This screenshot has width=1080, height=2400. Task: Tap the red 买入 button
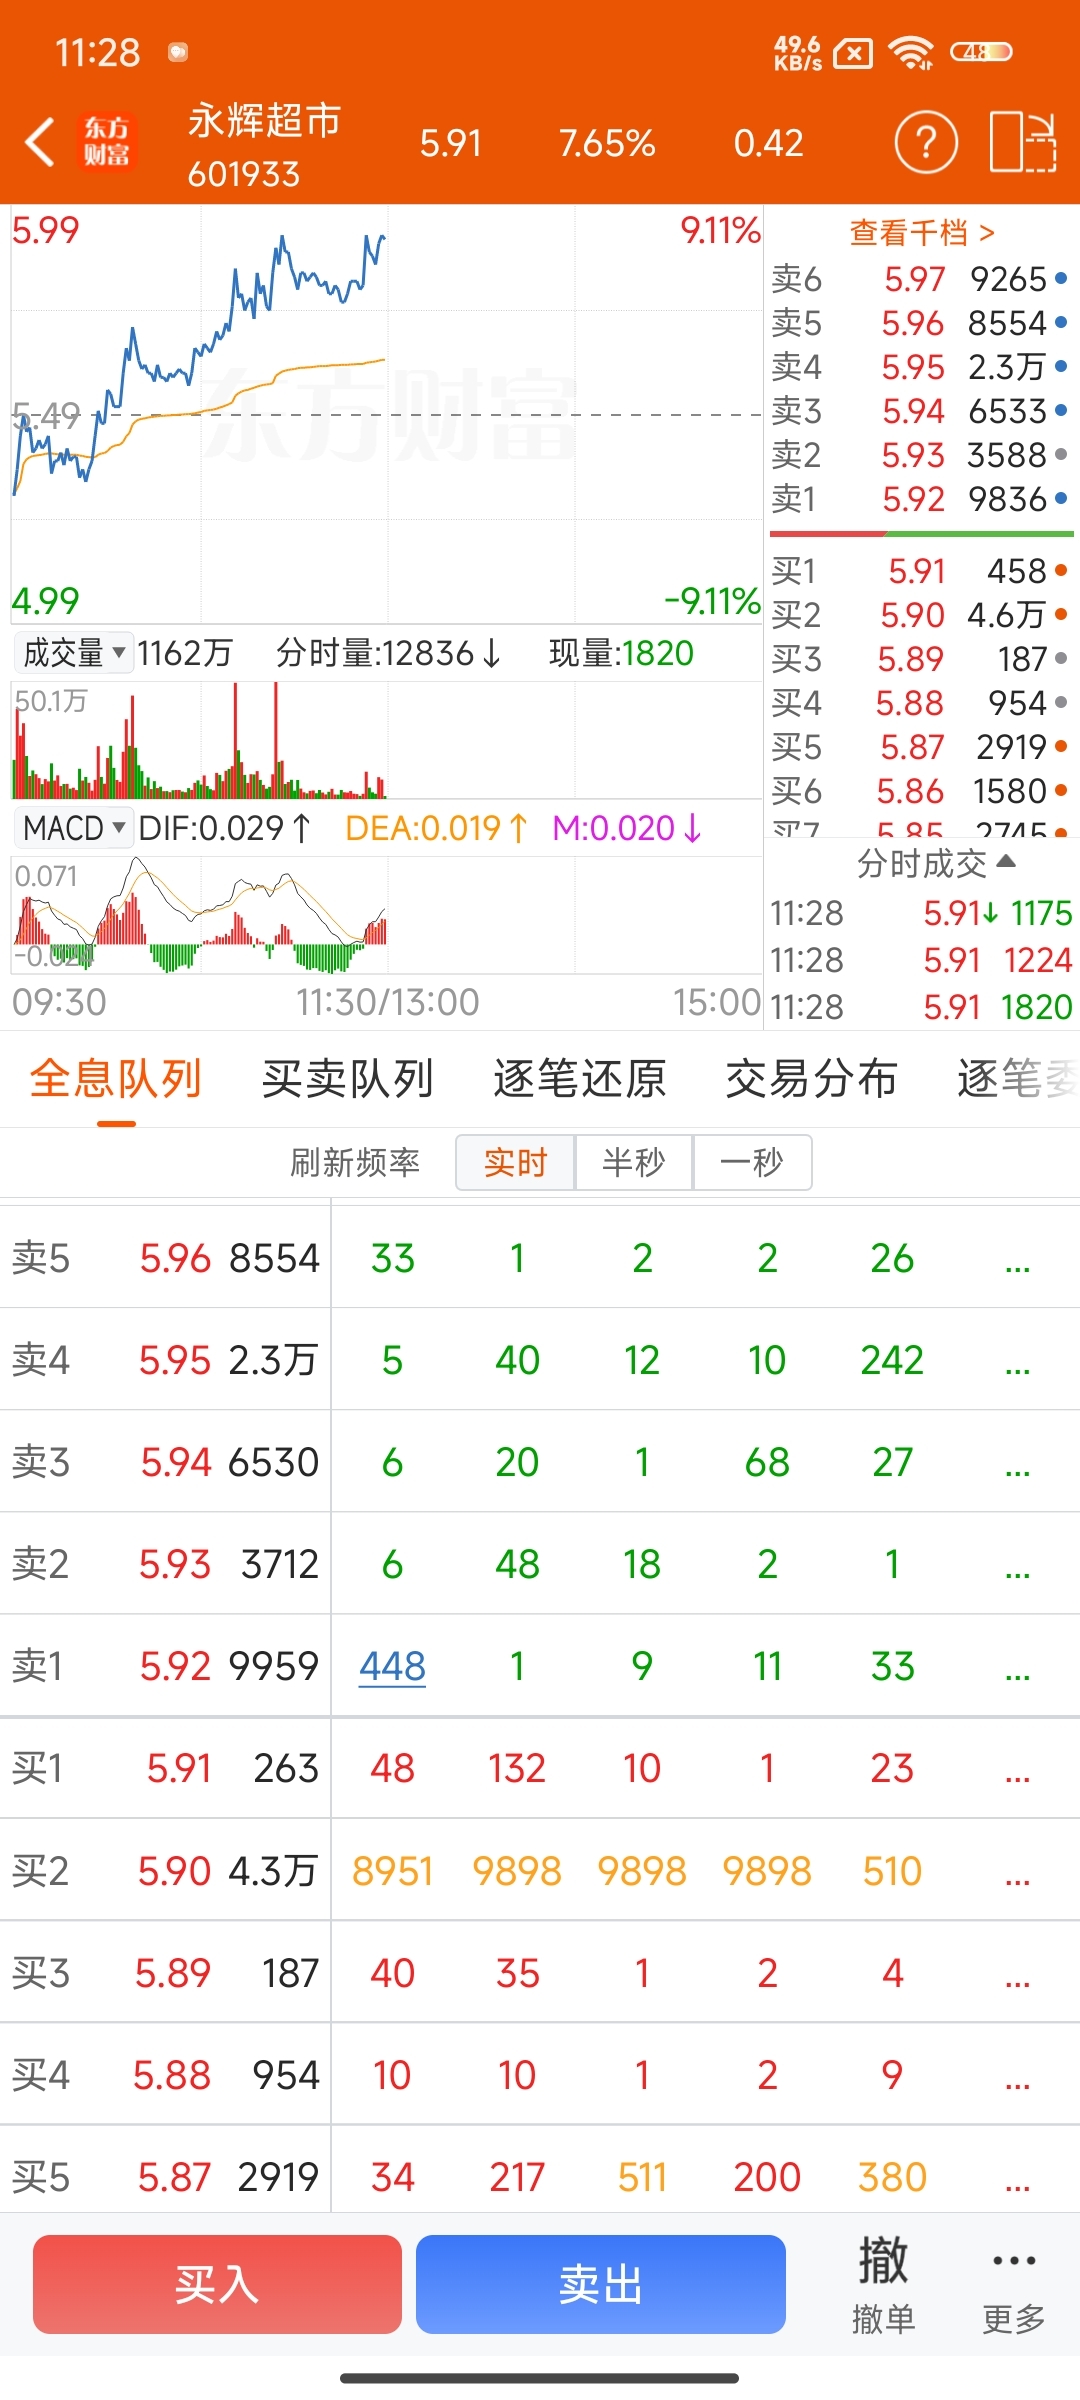pos(217,2284)
